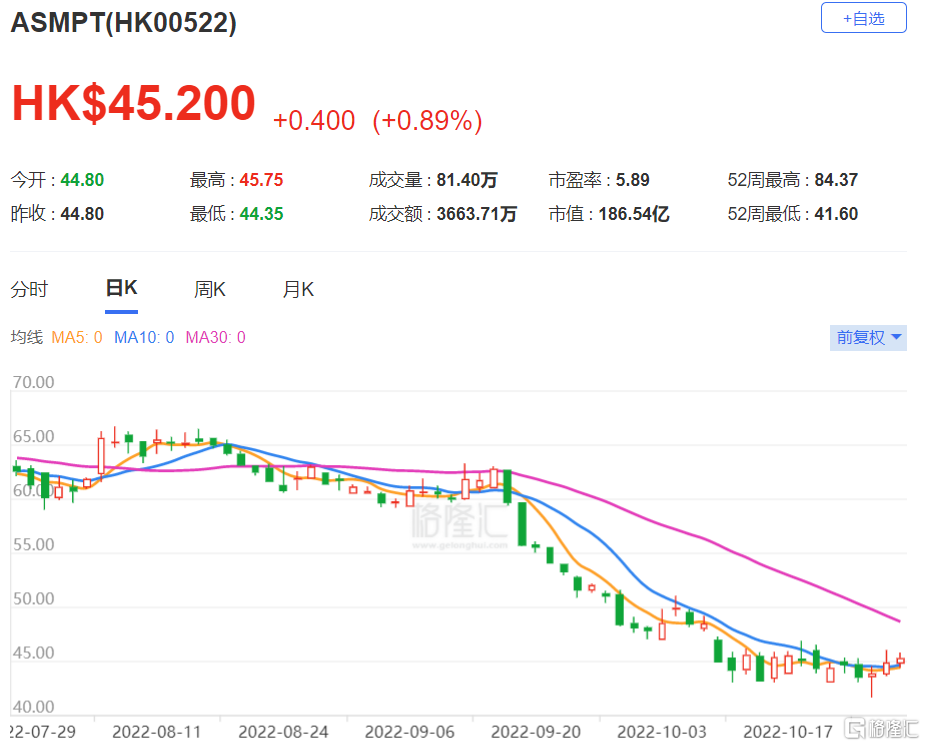Click the MA10 moving average label
Viewport: 925px width, 746px height.
[x=144, y=337]
